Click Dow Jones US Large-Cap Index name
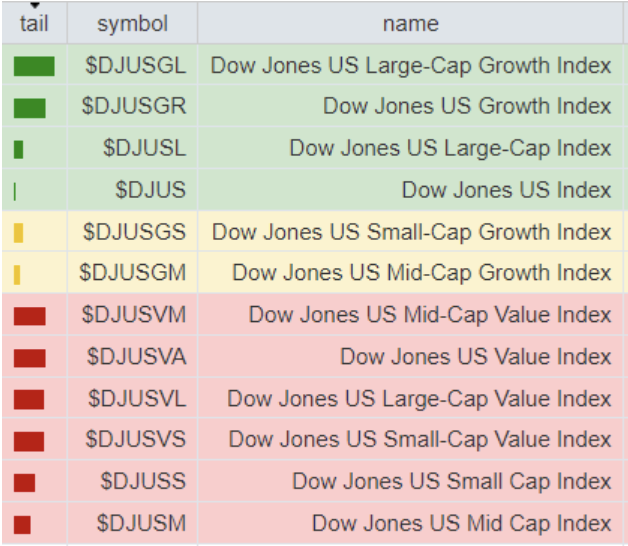Viewport: 628px width, 546px height. (450, 149)
